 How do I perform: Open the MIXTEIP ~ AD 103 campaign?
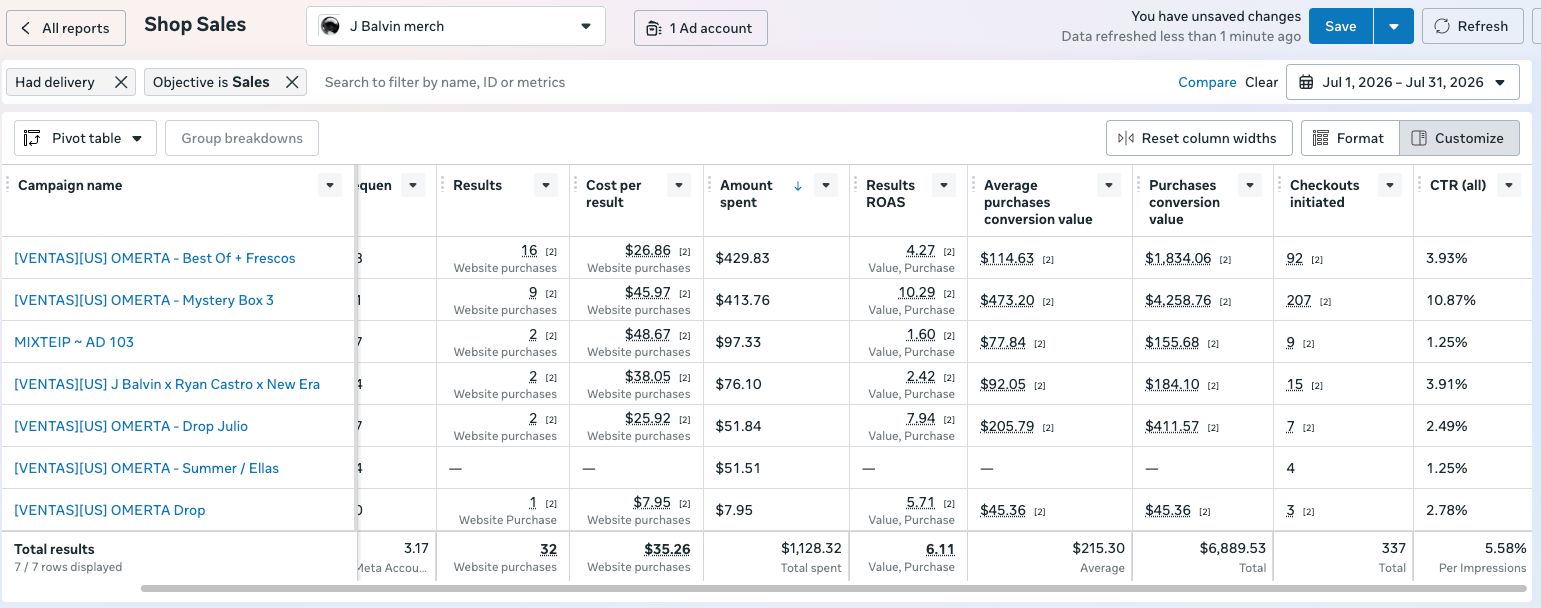pos(74,342)
